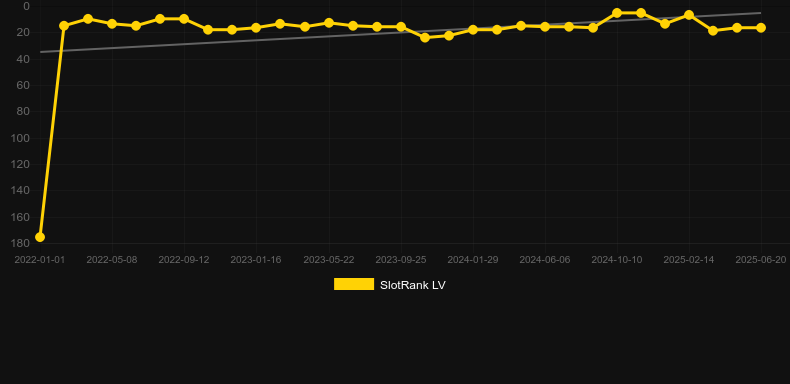Click the 100 y-axis label
This screenshot has width=790, height=384.
(21, 138)
